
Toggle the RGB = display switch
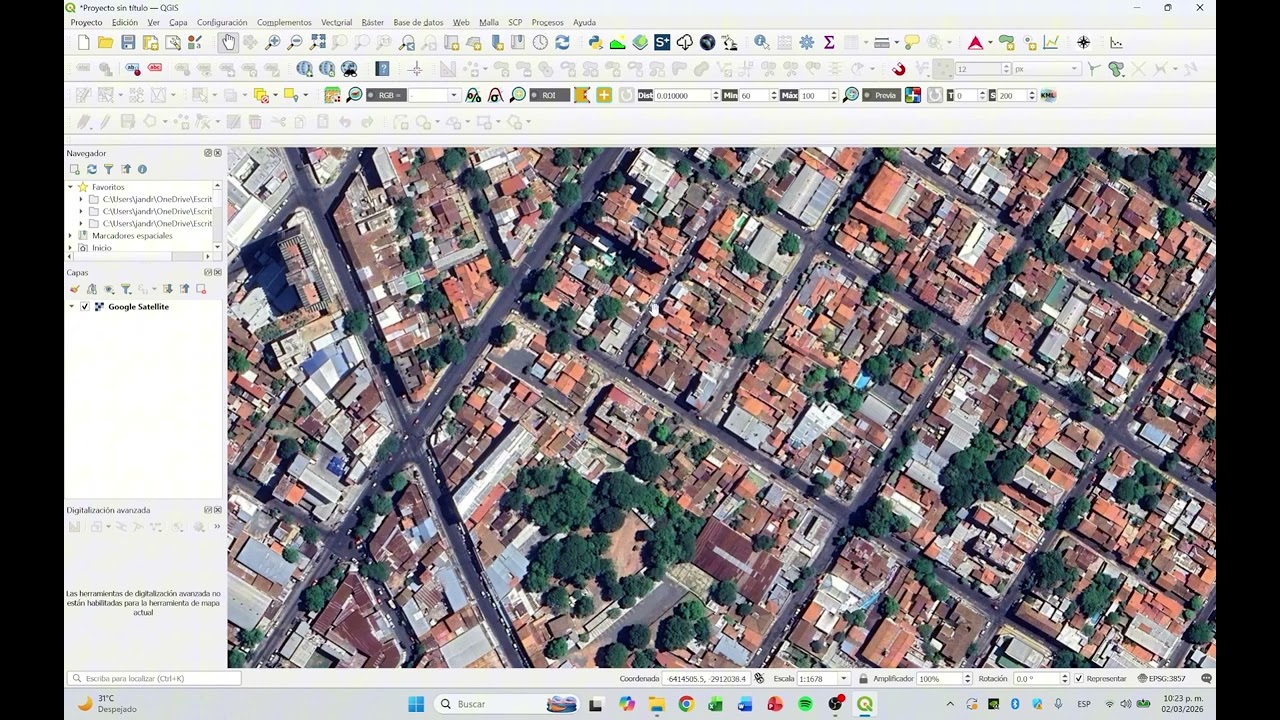(x=385, y=95)
